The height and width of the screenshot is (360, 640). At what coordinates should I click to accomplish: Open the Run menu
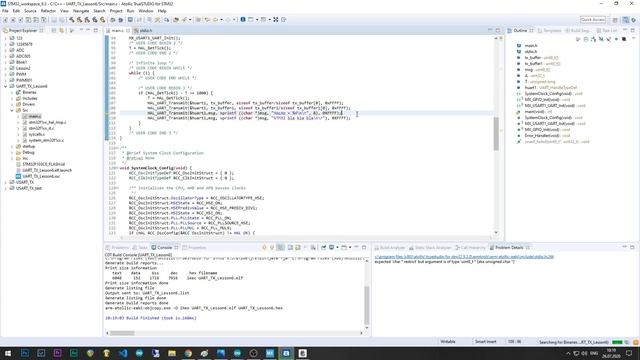[130, 11]
